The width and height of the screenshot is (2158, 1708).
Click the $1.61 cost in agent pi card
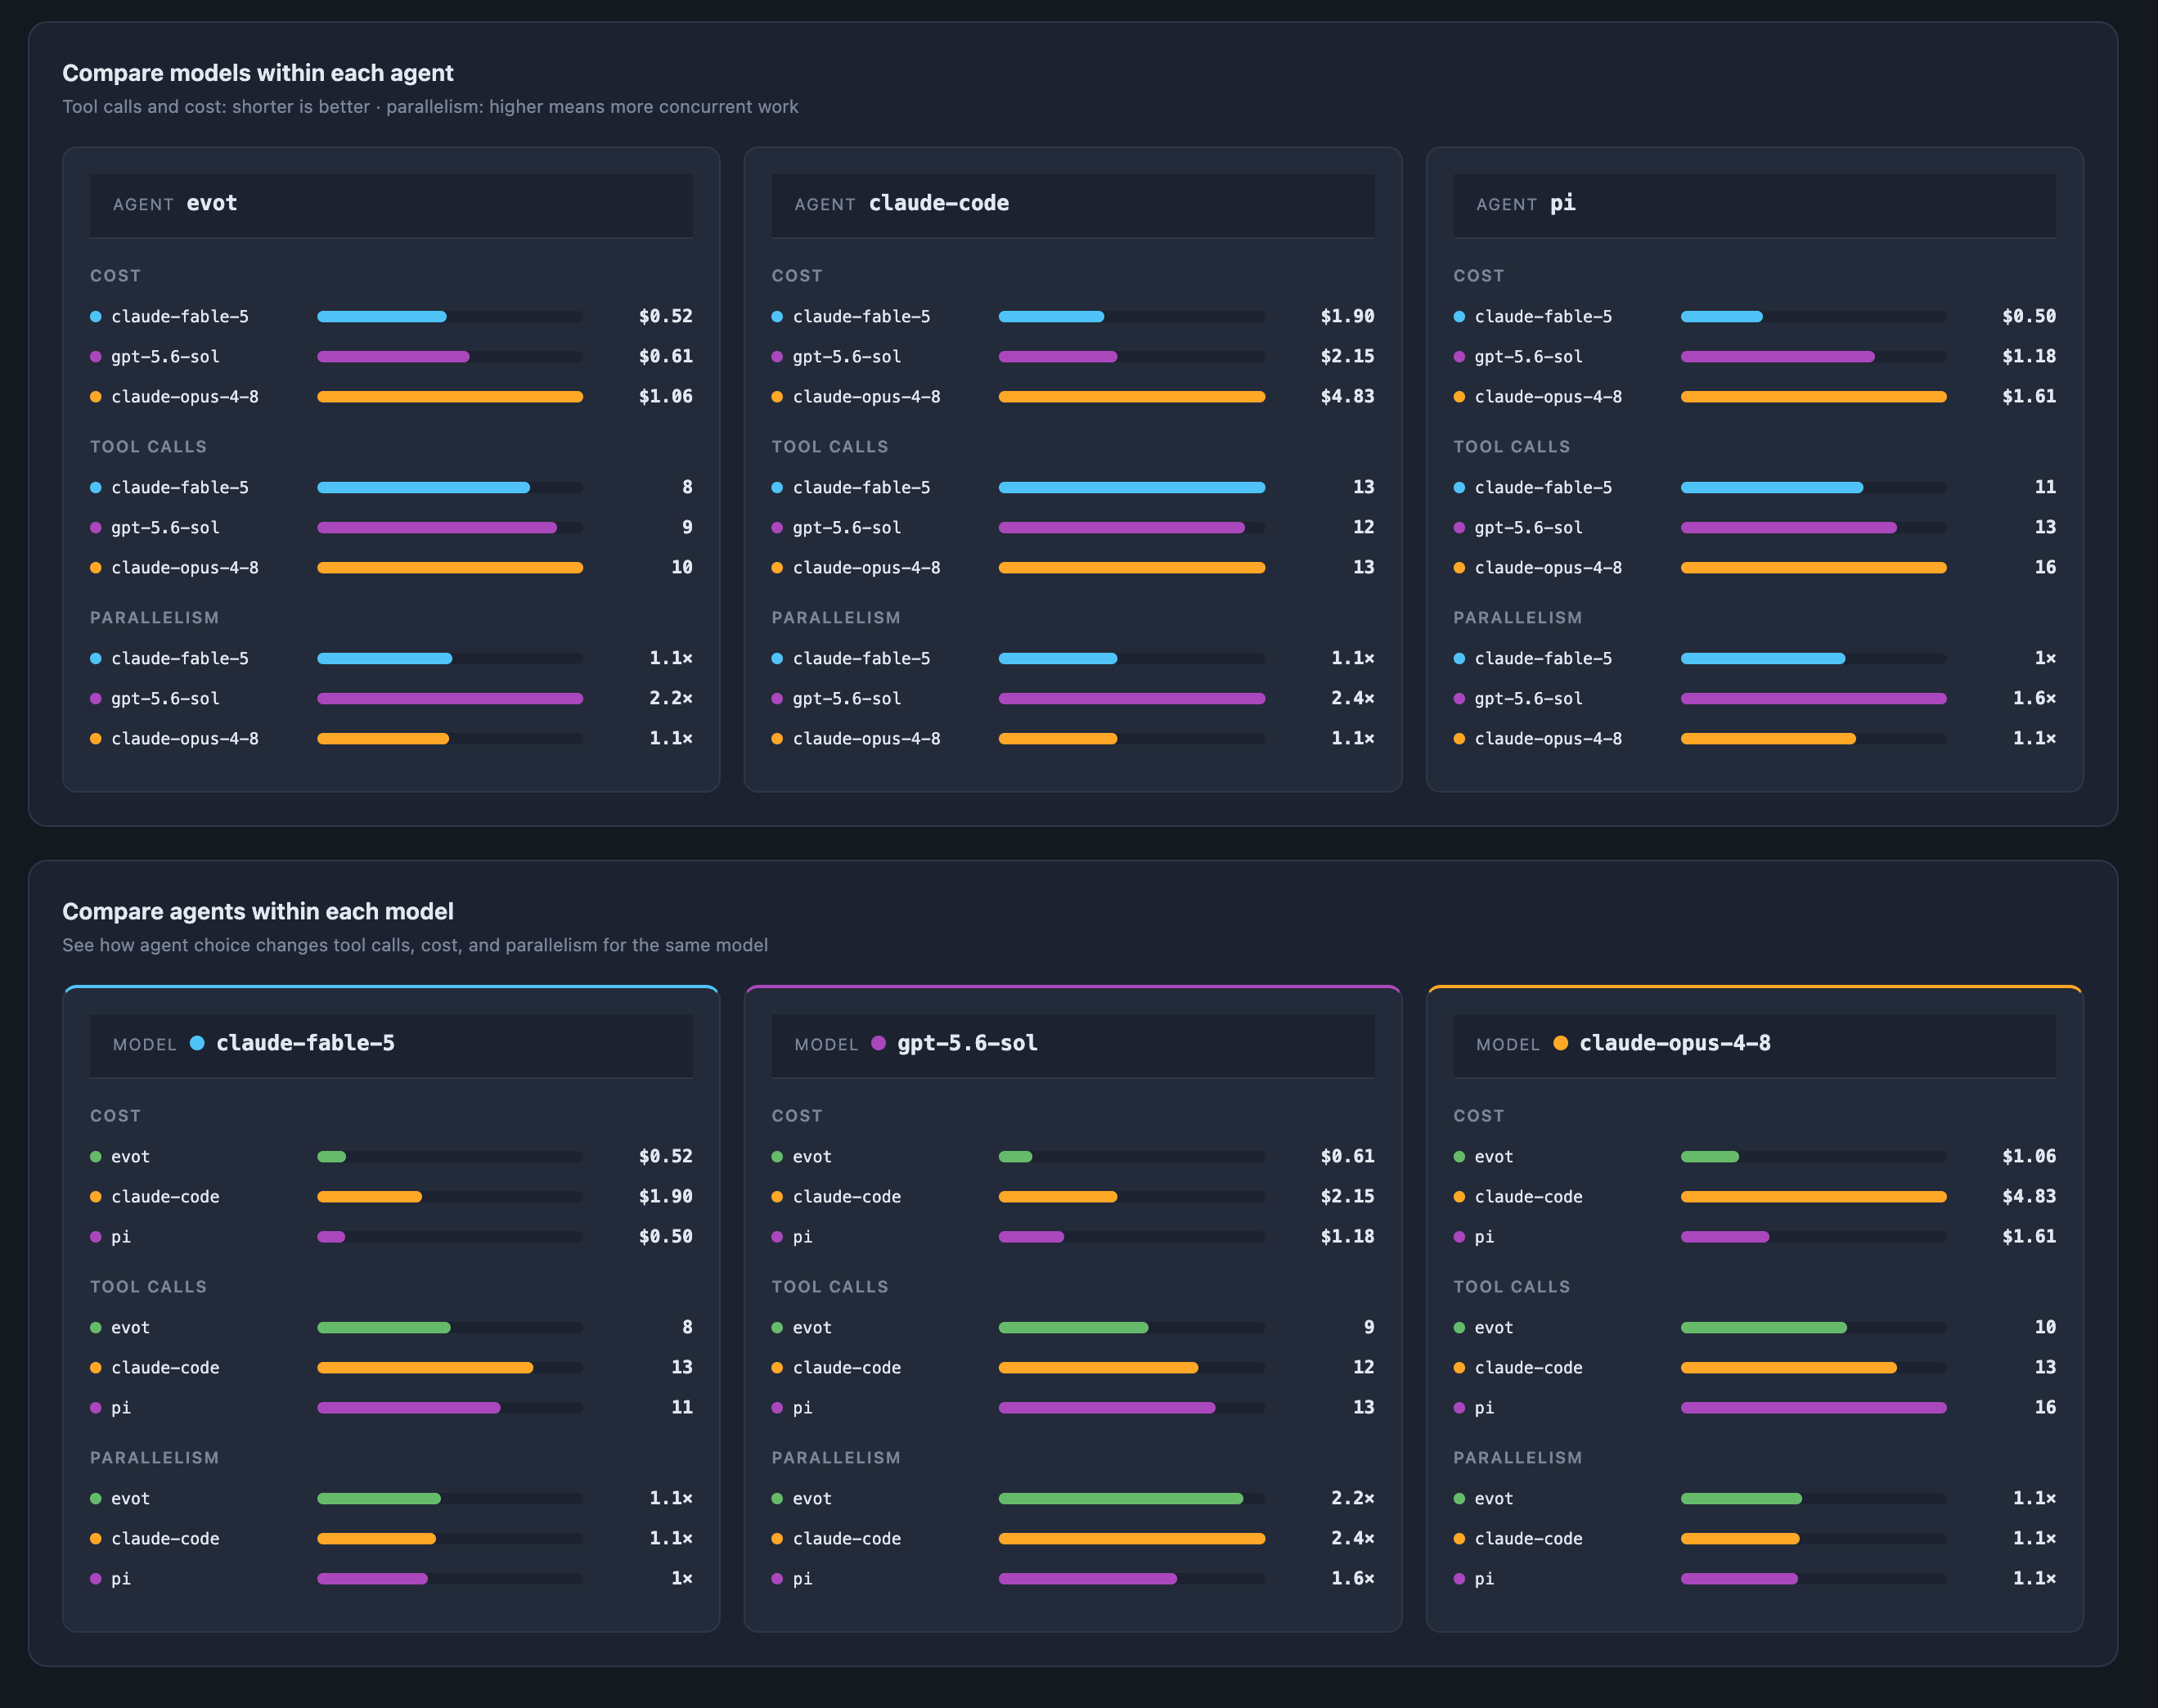point(2029,396)
